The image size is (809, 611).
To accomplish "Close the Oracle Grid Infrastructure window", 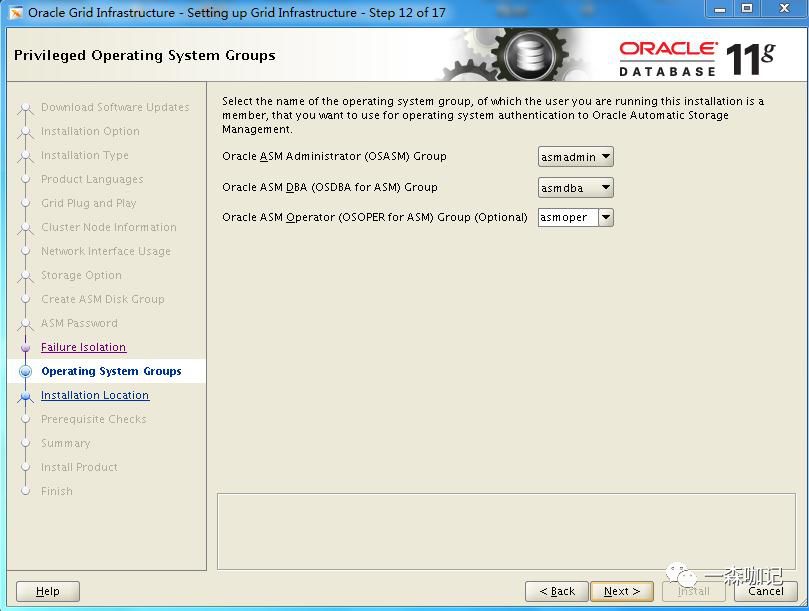I will (785, 9).
